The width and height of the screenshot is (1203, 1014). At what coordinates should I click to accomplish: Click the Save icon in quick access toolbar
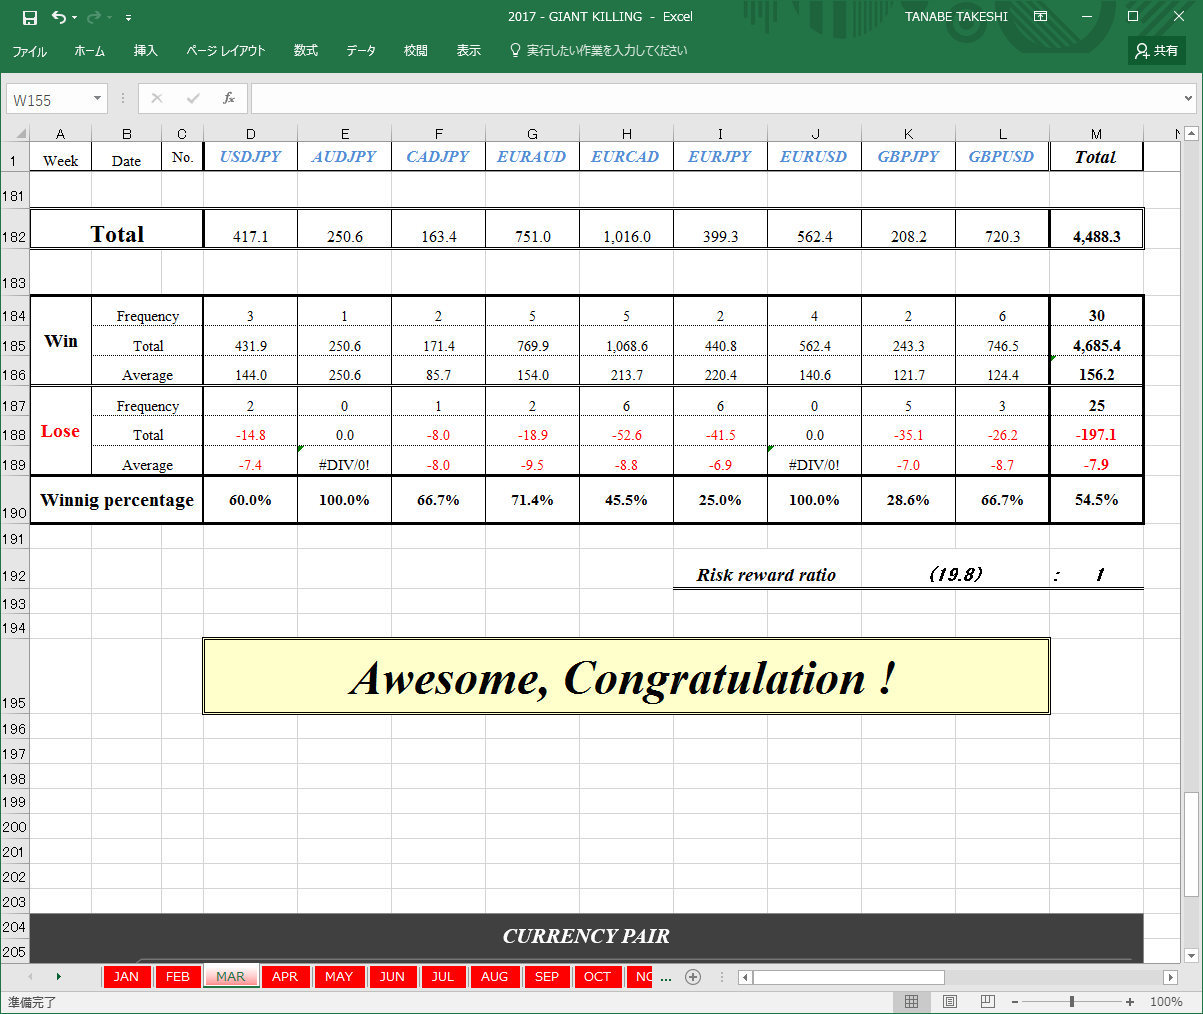pyautogui.click(x=30, y=17)
